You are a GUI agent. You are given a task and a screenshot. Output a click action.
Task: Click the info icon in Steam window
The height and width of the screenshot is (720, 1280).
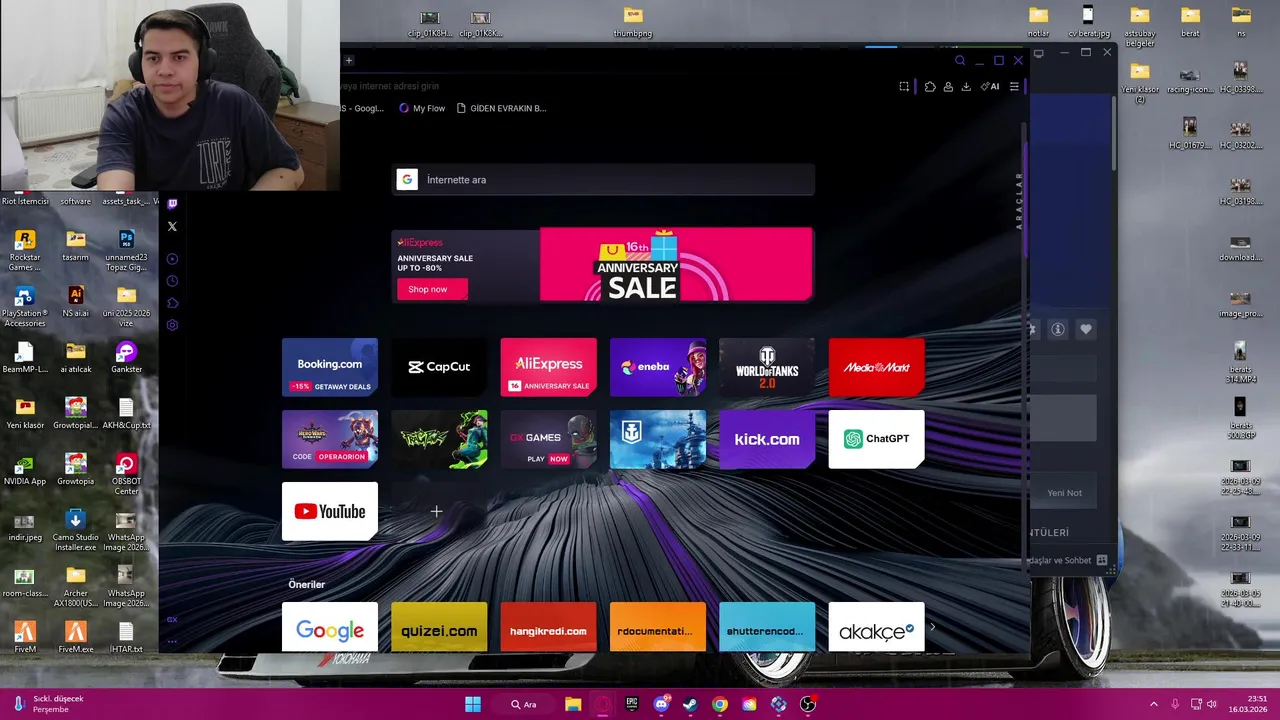[x=1058, y=329]
